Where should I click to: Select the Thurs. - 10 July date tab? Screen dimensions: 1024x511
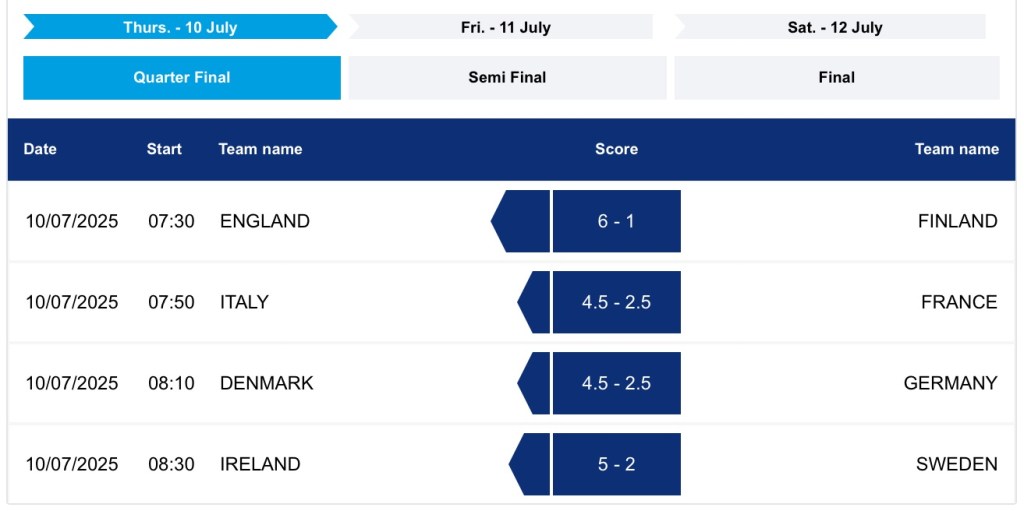tap(180, 27)
